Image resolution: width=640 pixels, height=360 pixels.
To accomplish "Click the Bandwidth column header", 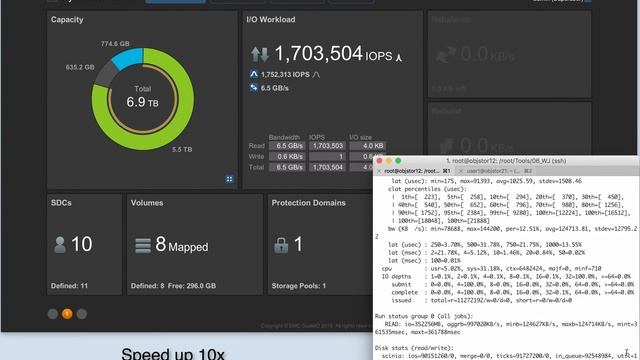I will coord(284,137).
